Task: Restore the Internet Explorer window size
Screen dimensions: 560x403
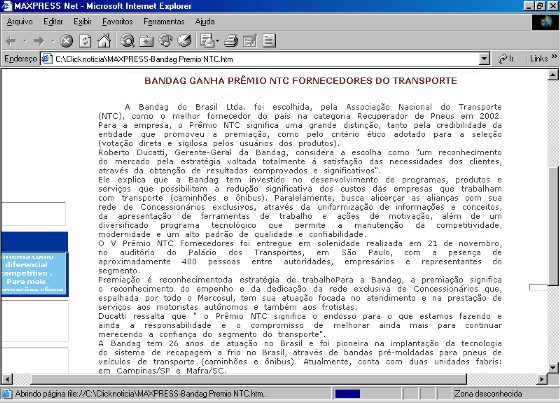Action: click(x=539, y=6)
